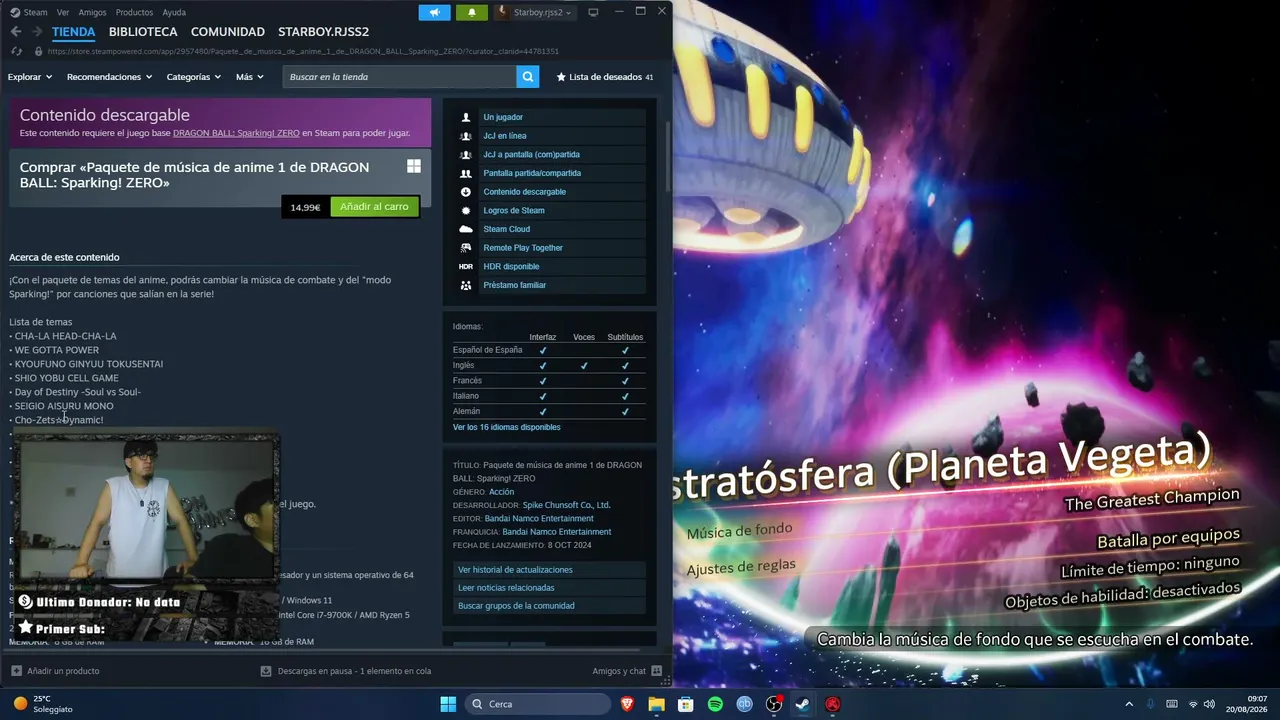Click Leer noticias relacionadas

549,588
